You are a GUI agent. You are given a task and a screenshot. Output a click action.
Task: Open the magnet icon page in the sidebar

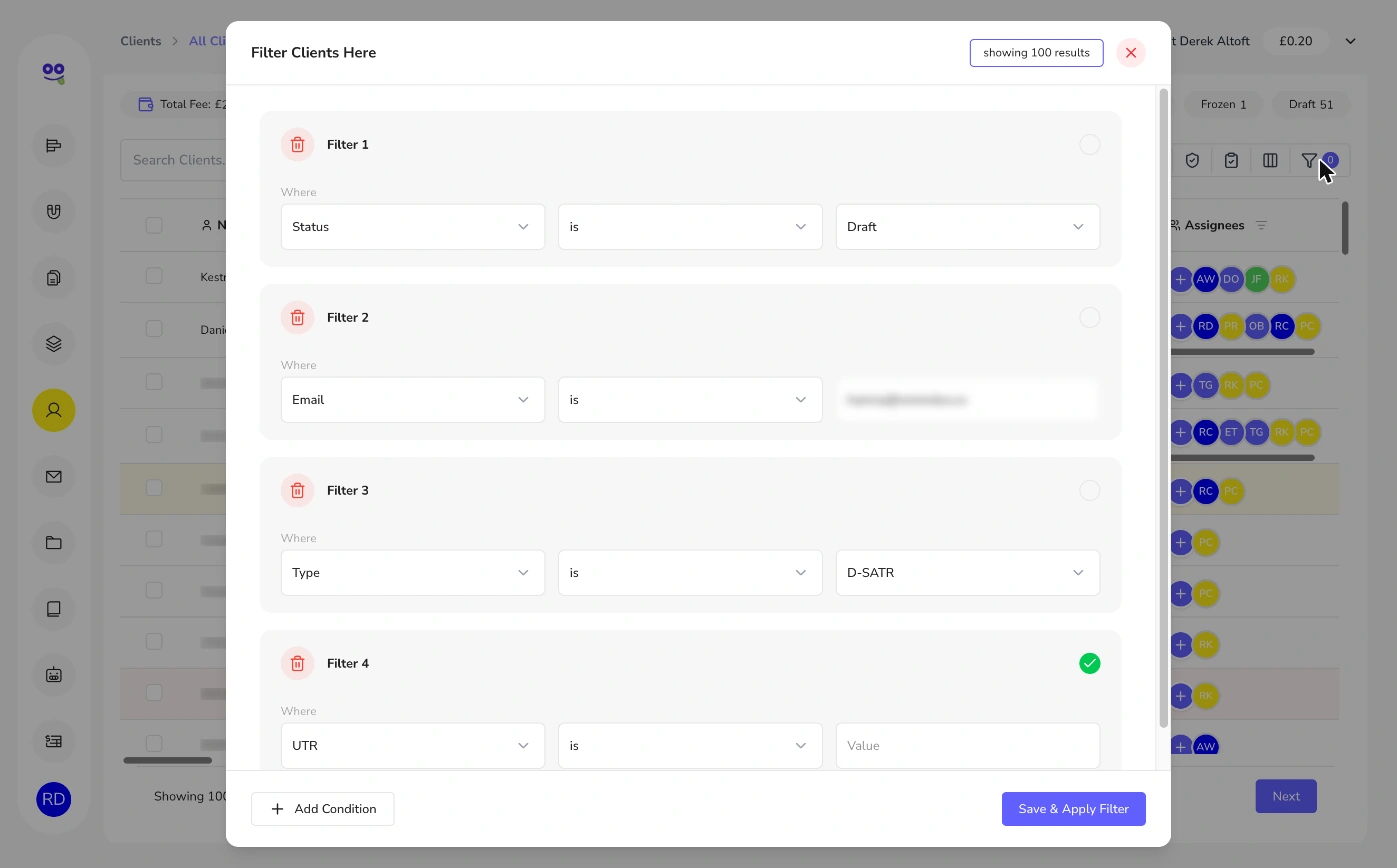pos(54,211)
